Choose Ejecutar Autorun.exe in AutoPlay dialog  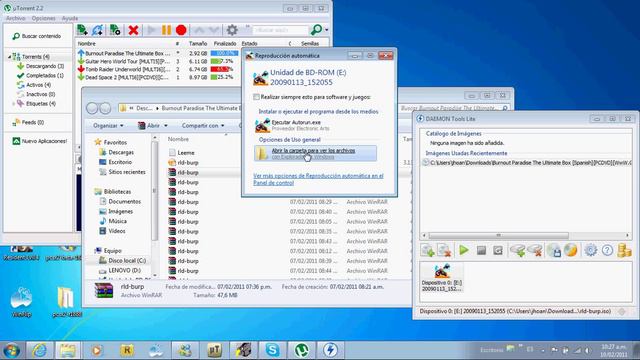click(315, 125)
